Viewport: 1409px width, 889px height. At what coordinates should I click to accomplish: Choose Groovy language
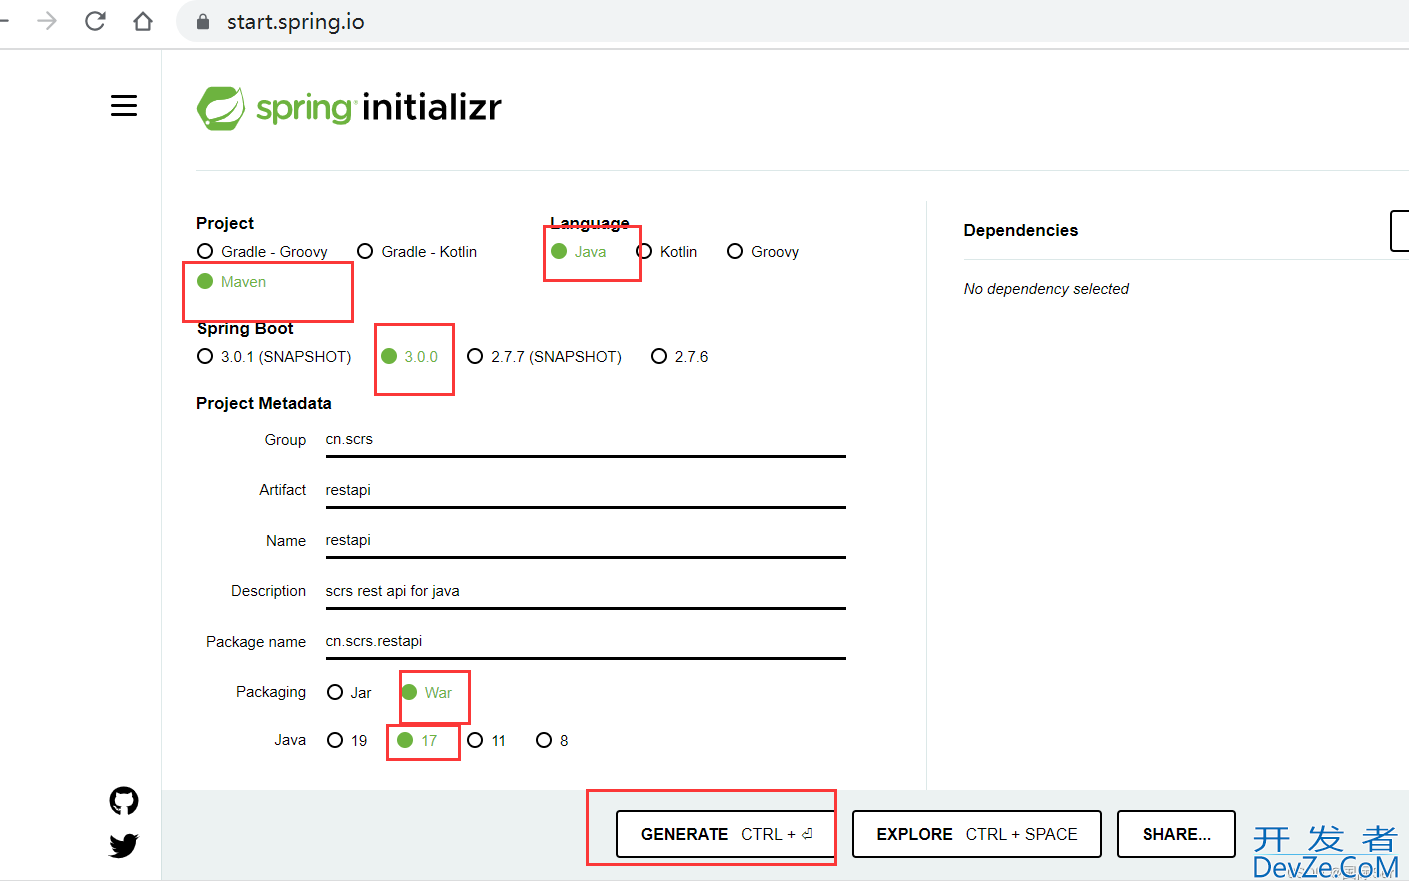point(763,252)
